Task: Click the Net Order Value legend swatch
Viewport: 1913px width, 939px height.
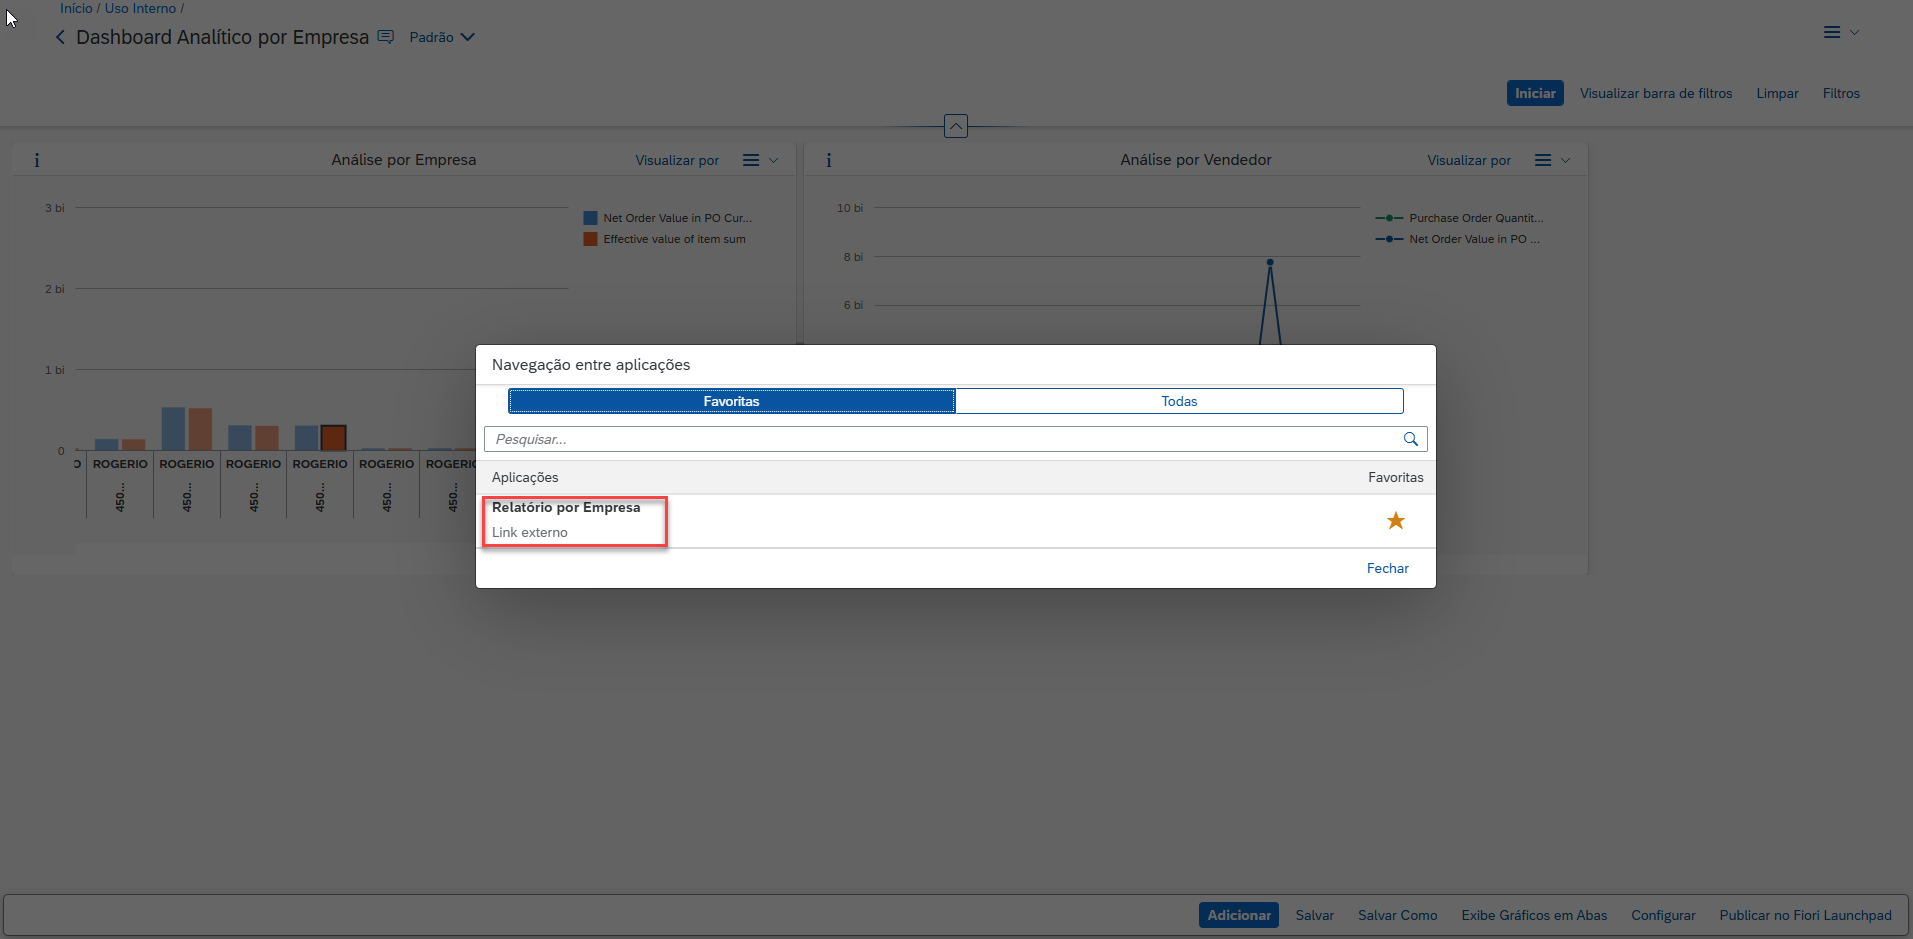Action: [x=590, y=218]
